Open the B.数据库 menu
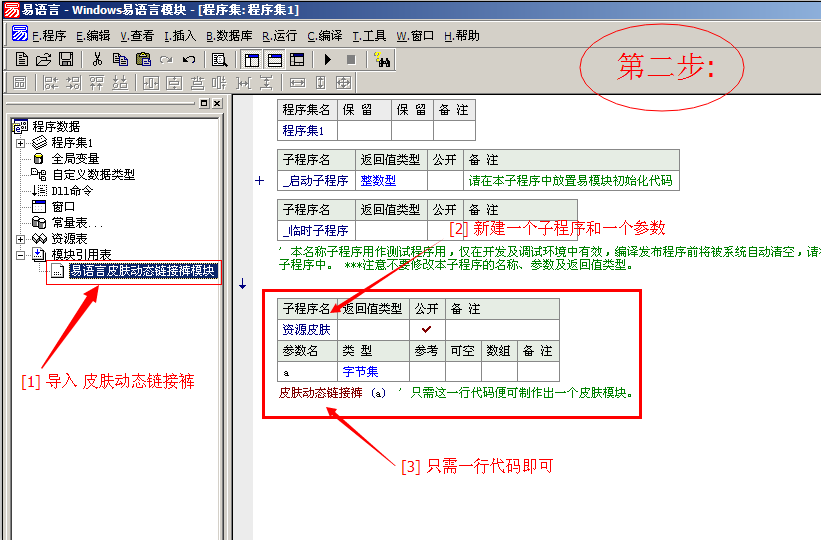This screenshot has width=821, height=540. coord(229,36)
